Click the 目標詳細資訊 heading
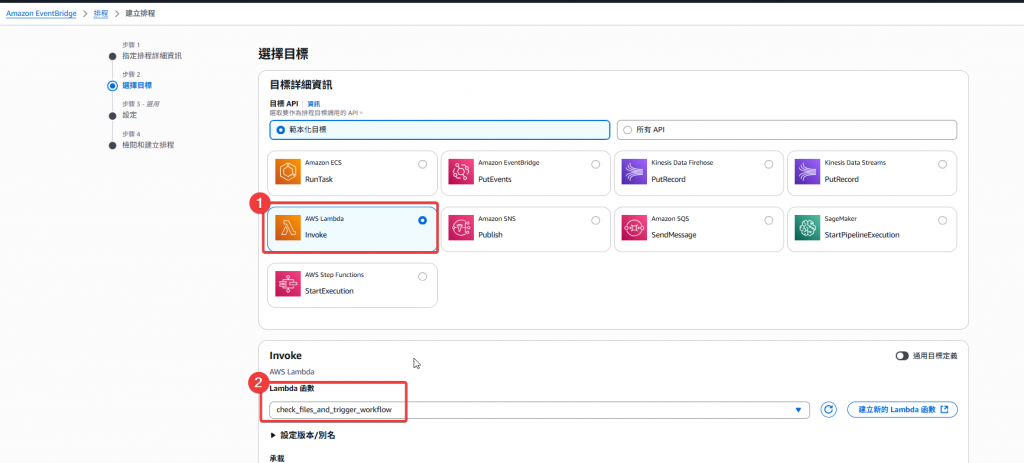 (301, 85)
